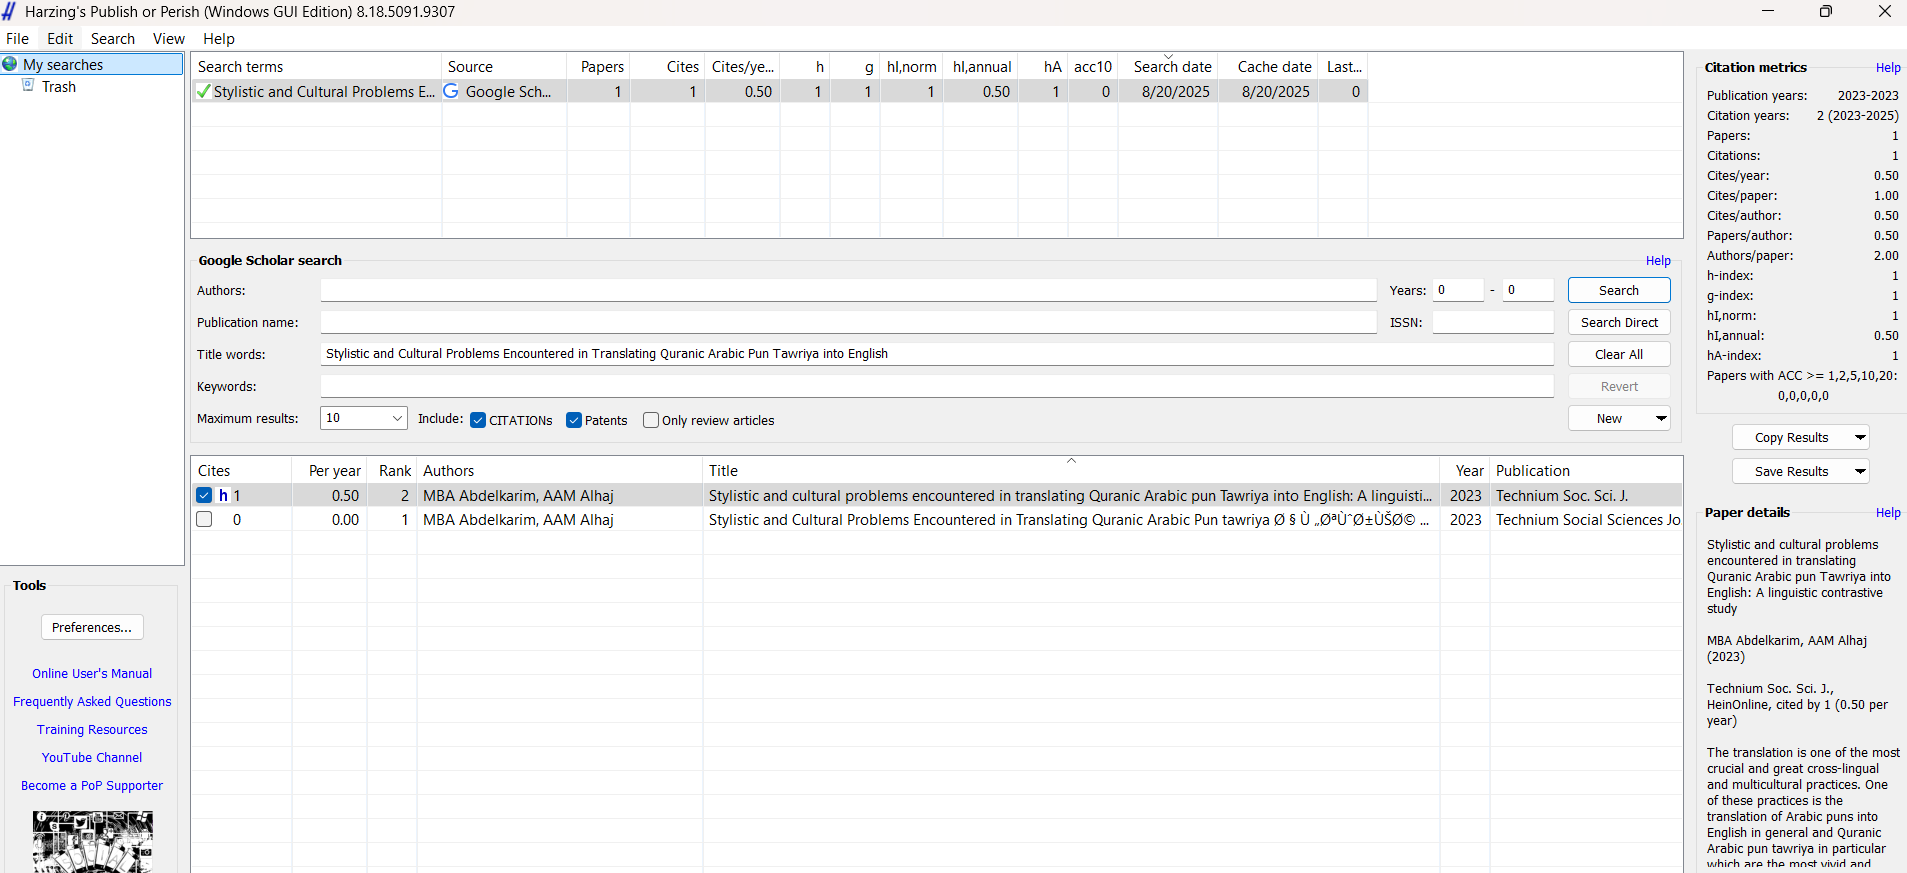
Task: Click the Publish or Perish app logo
Action: (x=9, y=12)
